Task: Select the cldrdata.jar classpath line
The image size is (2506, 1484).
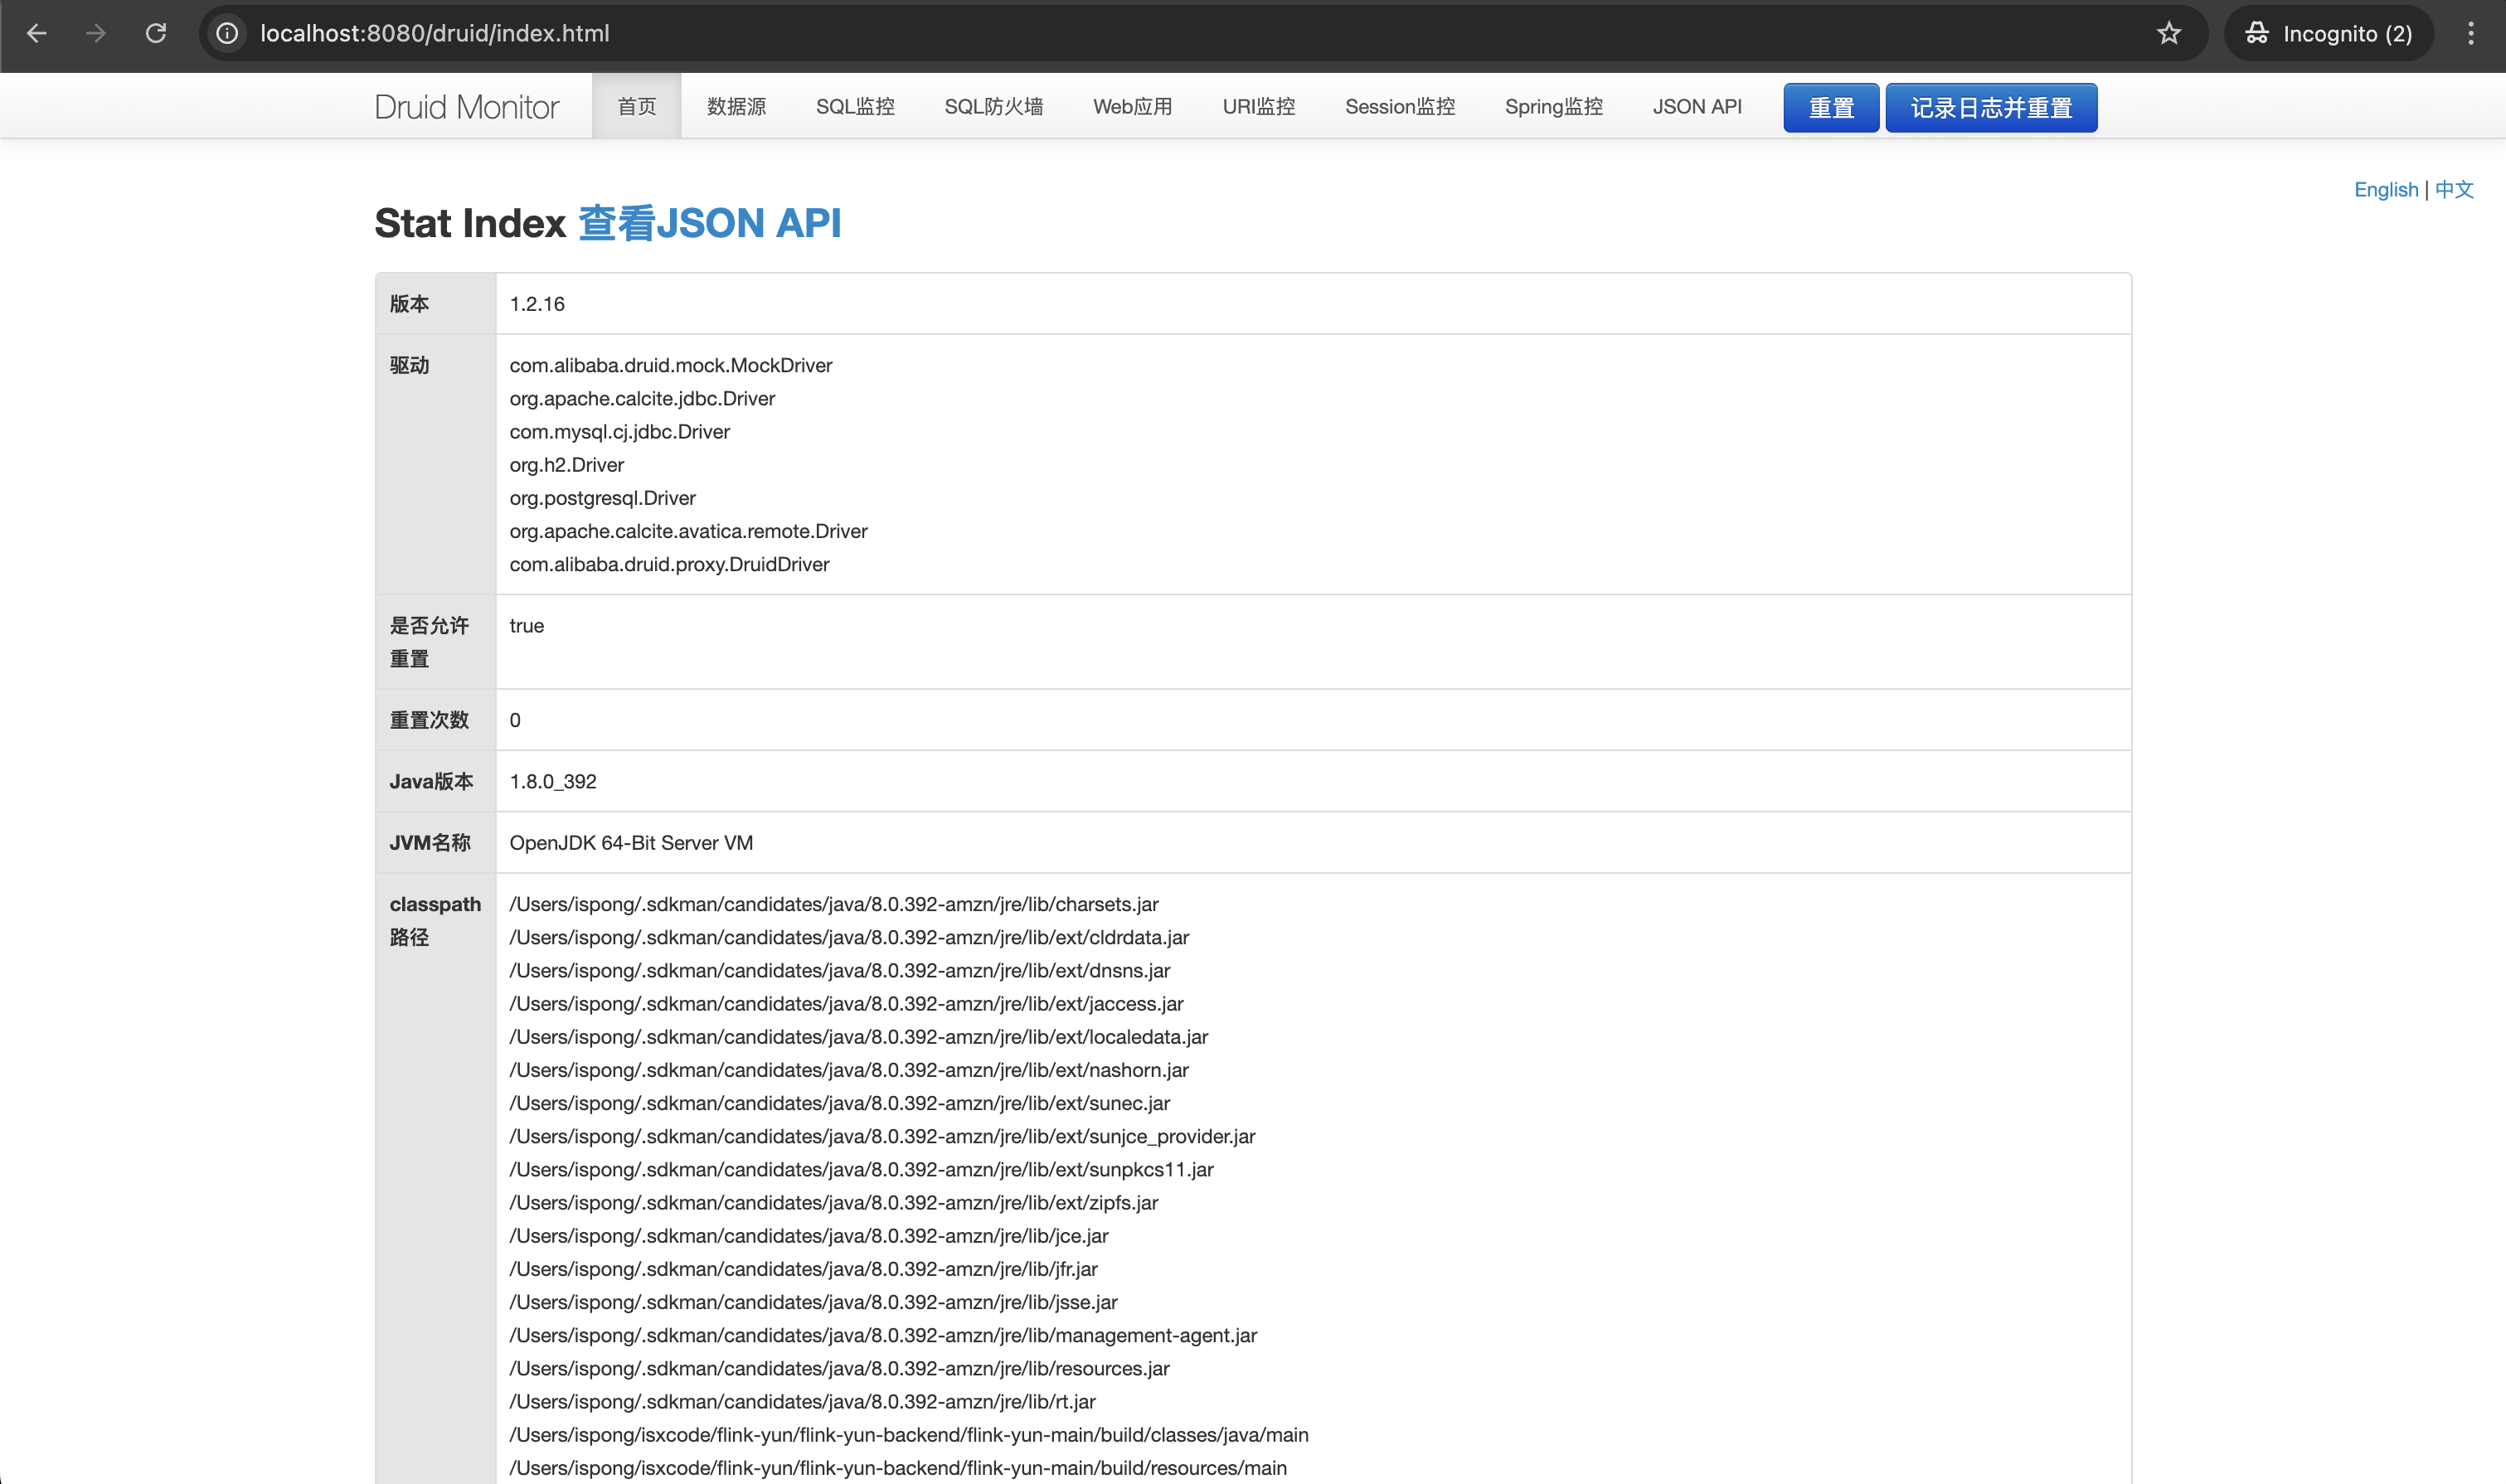Action: pyautogui.click(x=849, y=937)
